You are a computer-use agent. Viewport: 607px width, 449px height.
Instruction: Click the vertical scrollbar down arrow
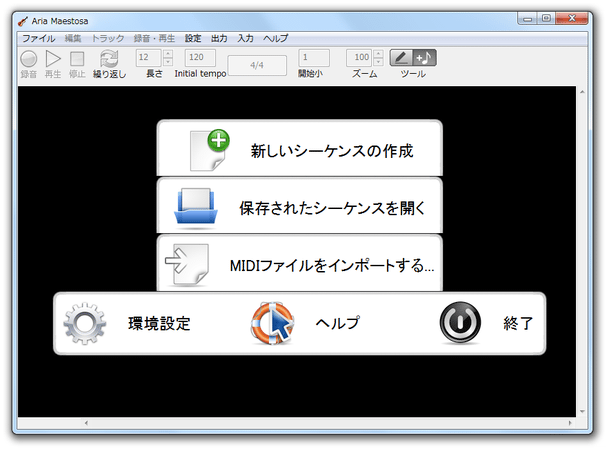pyautogui.click(x=582, y=411)
